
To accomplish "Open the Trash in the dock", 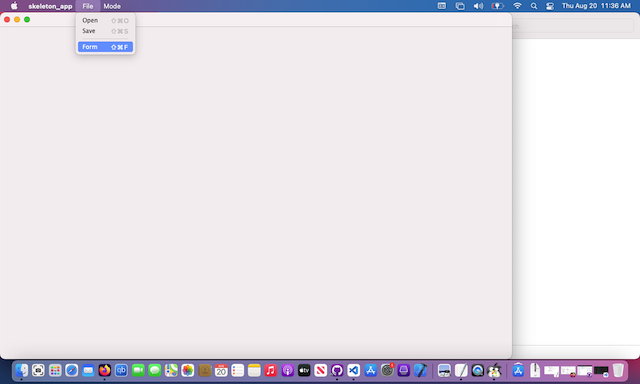I will pos(618,371).
